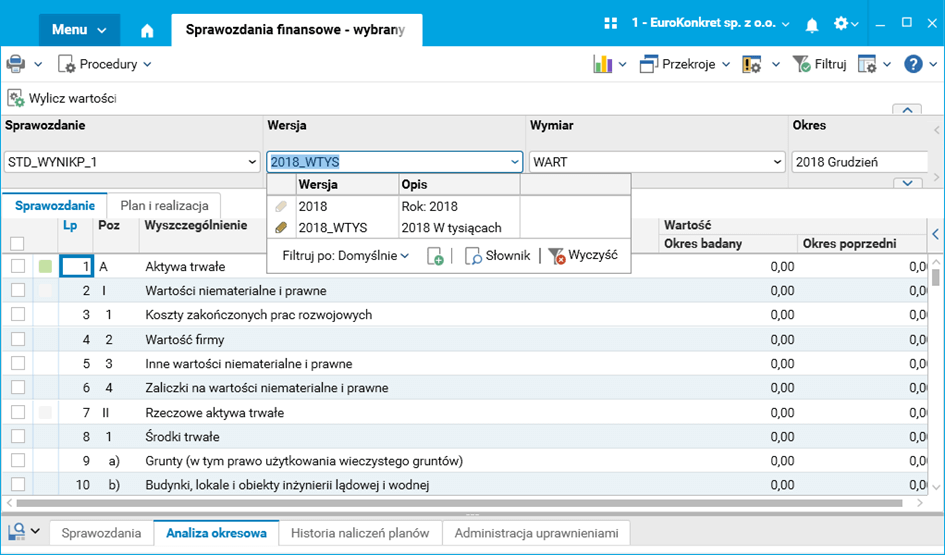The image size is (945, 555).
Task: Click the Wylicz wartości calculator icon
Action: point(16,98)
